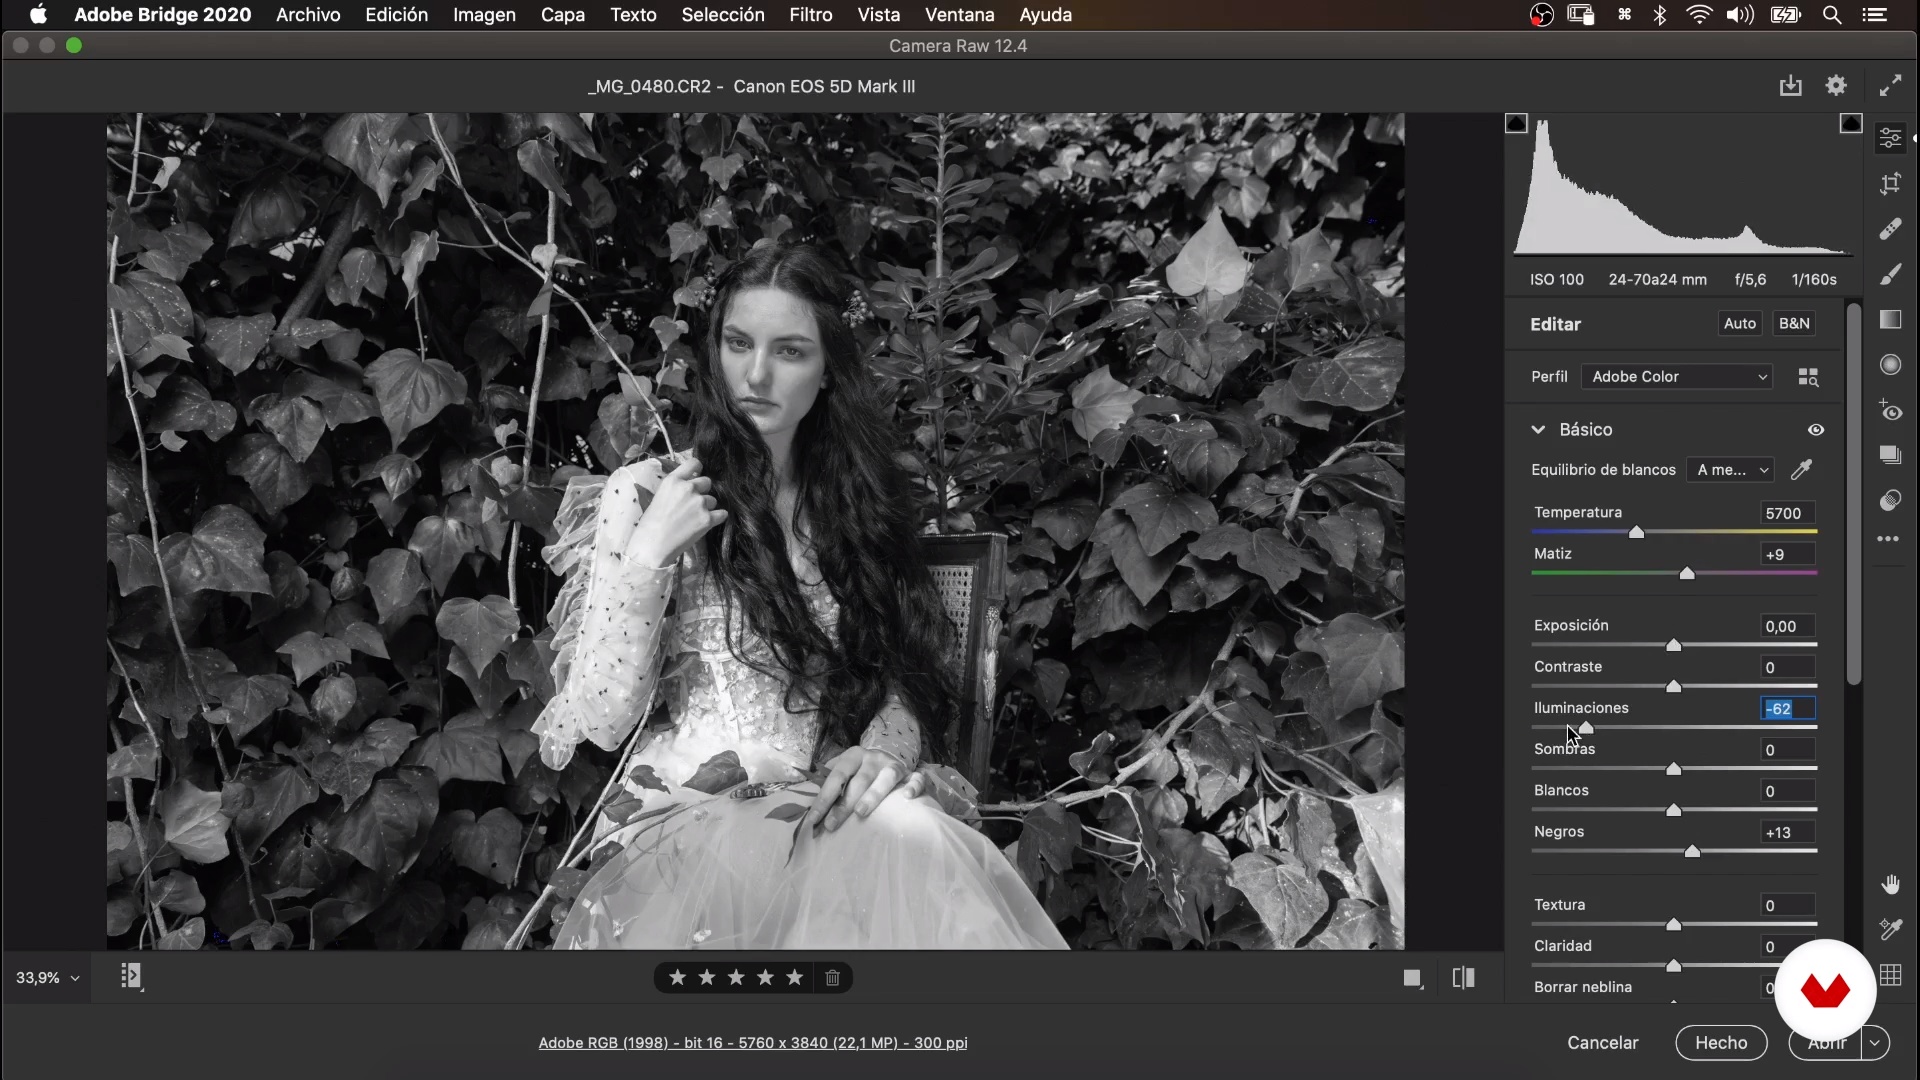Pick the white balance eyedropper tool
Image resolution: width=1920 pixels, height=1080 pixels.
pos(1801,469)
